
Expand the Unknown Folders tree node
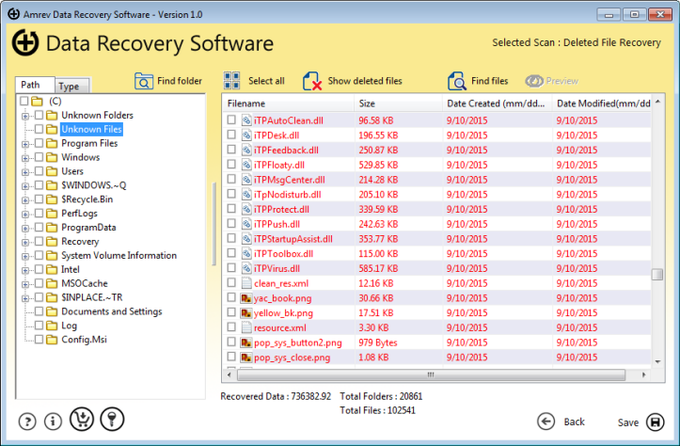tap(25, 116)
